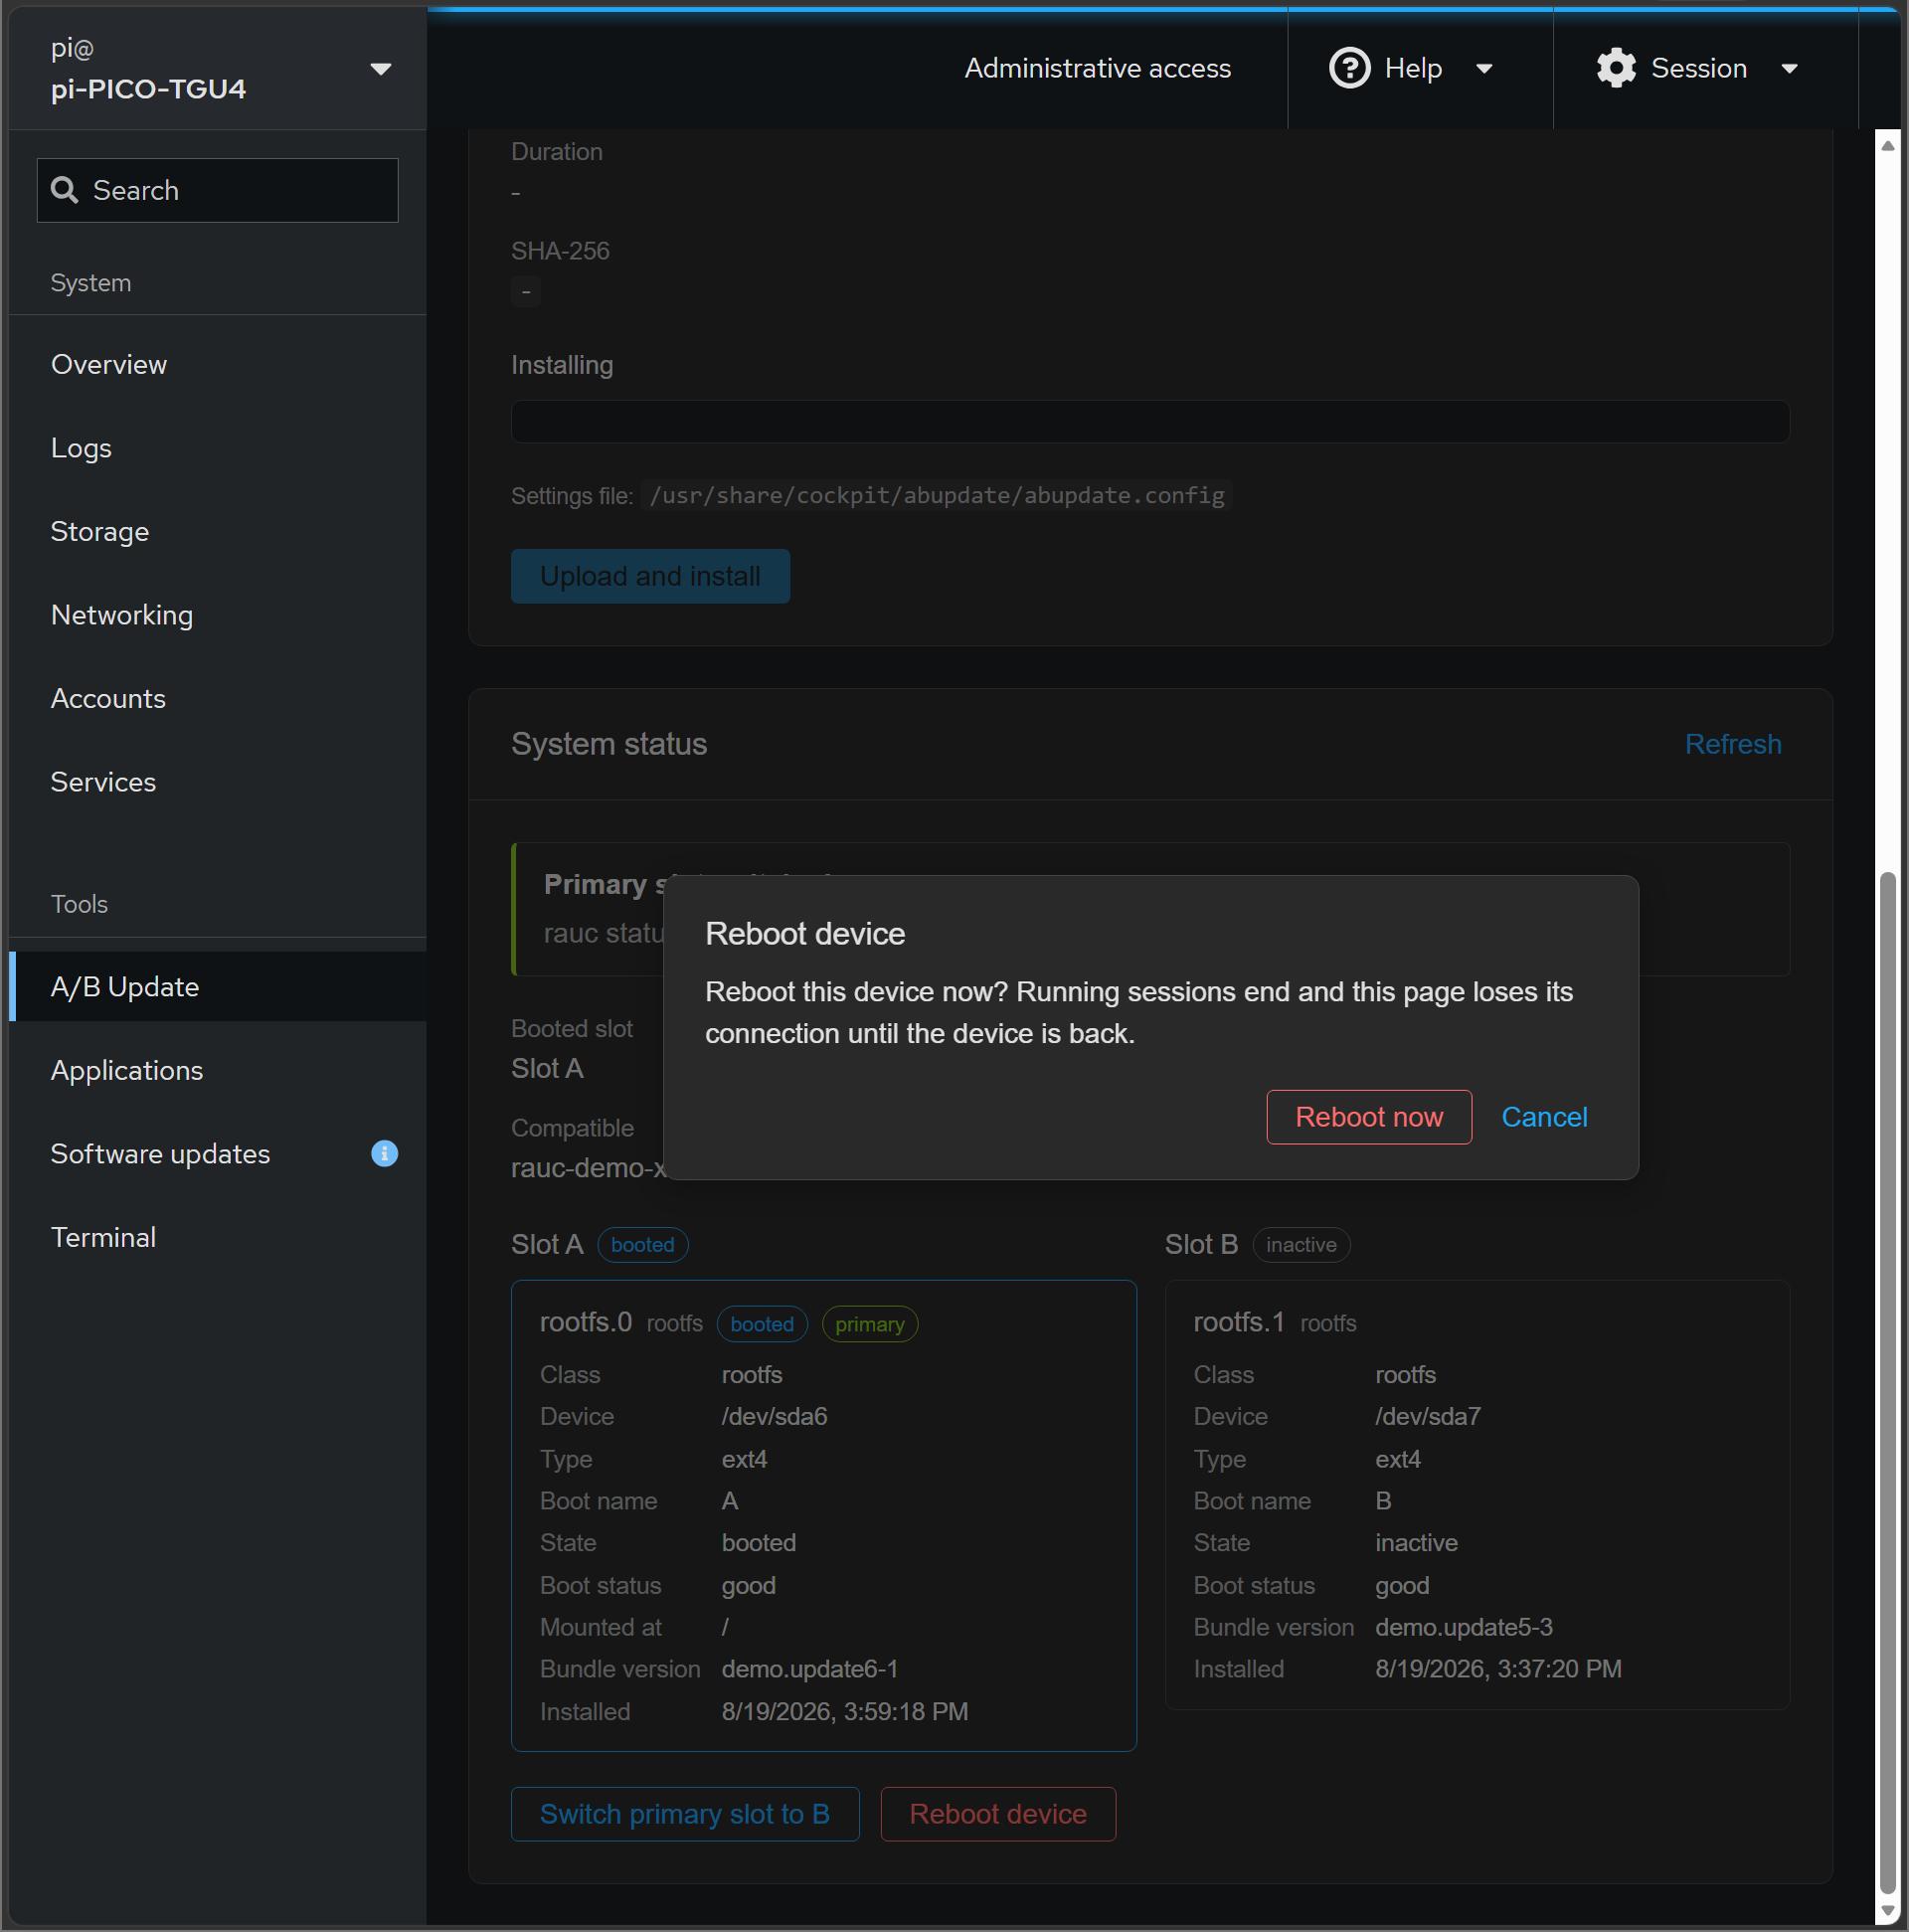Viewport: 1909px width, 1932px height.
Task: Click the /dev/sda7 device value
Action: click(1427, 1415)
